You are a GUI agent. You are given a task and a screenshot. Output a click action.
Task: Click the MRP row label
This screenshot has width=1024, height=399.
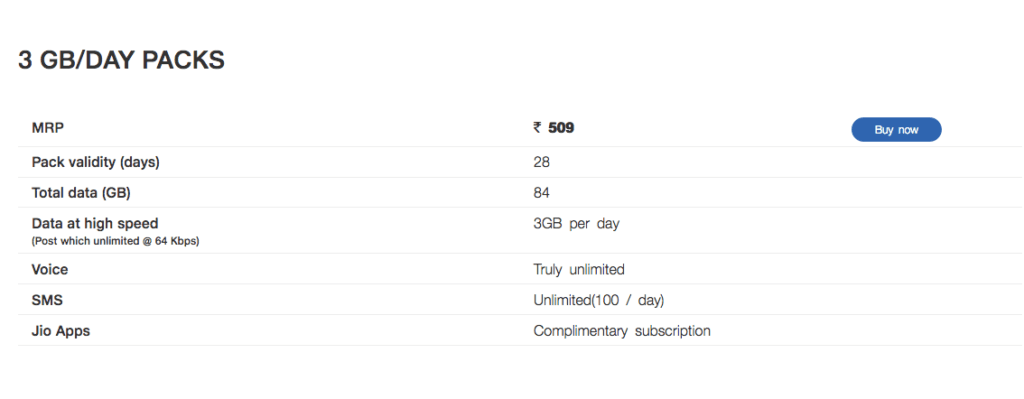coord(48,128)
